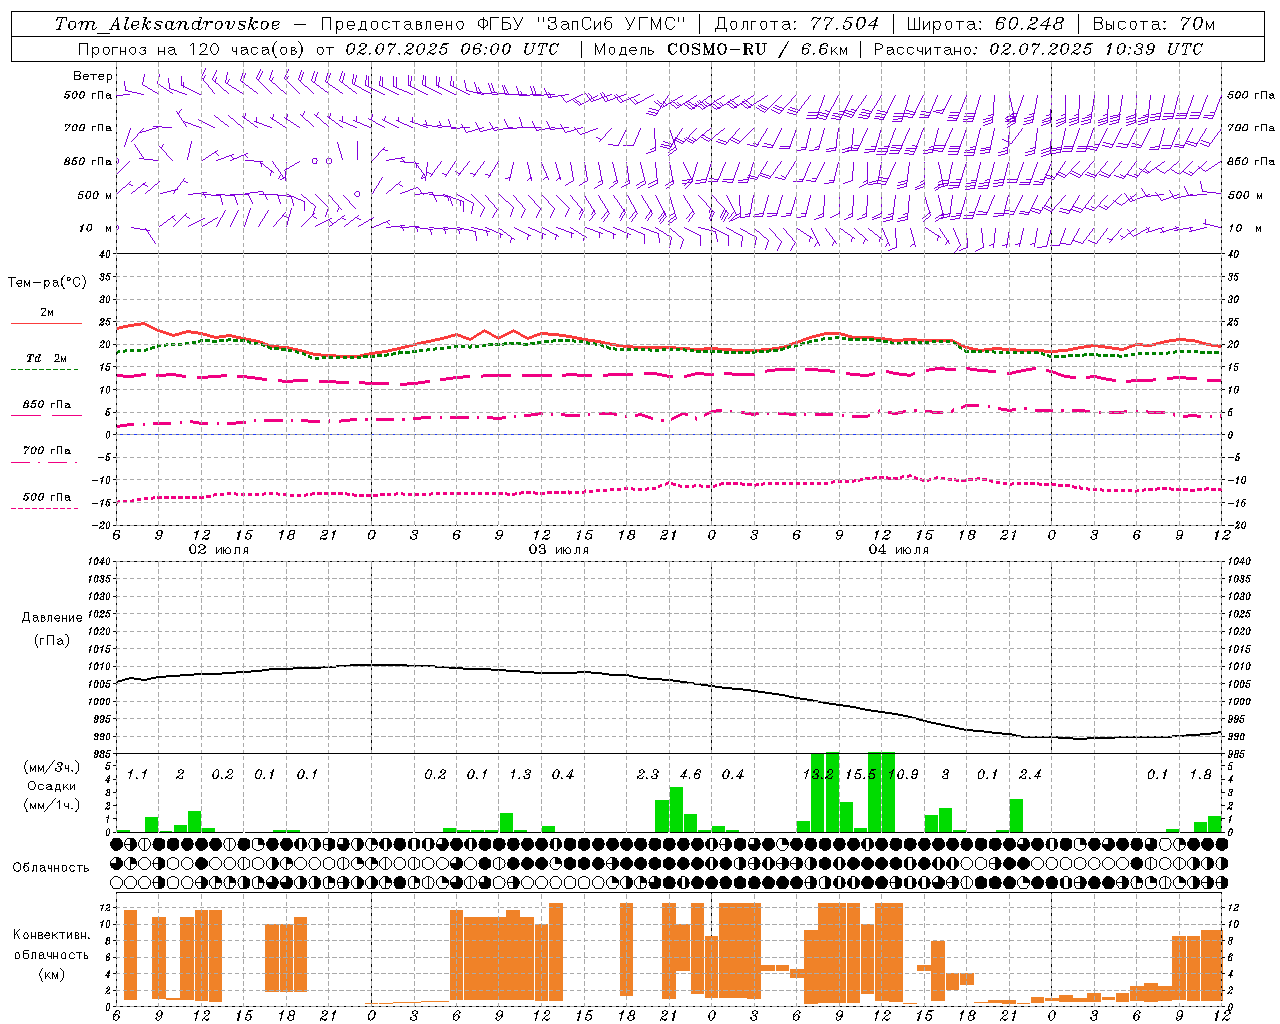This screenshot has height=1024, width=1280.
Task: Click the 13.2 precipitation value
Action: click(818, 775)
